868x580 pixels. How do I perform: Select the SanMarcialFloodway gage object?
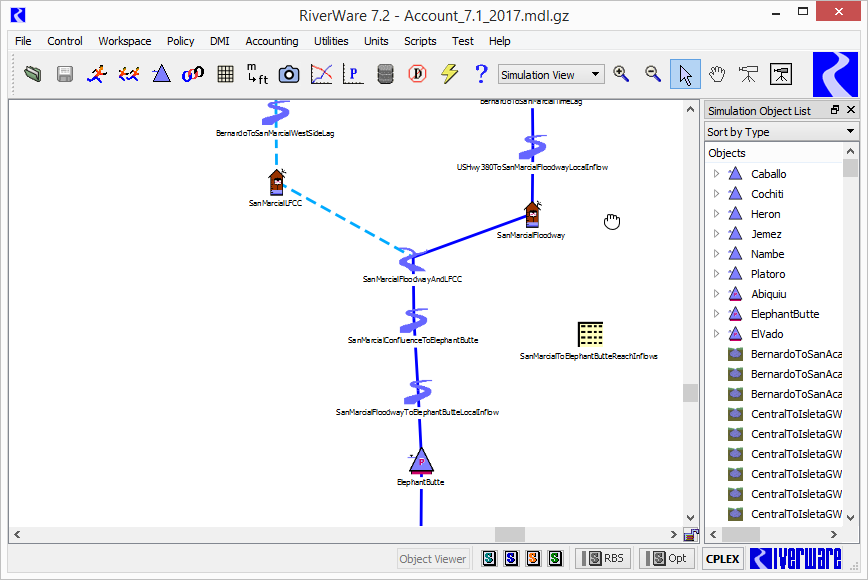point(533,215)
